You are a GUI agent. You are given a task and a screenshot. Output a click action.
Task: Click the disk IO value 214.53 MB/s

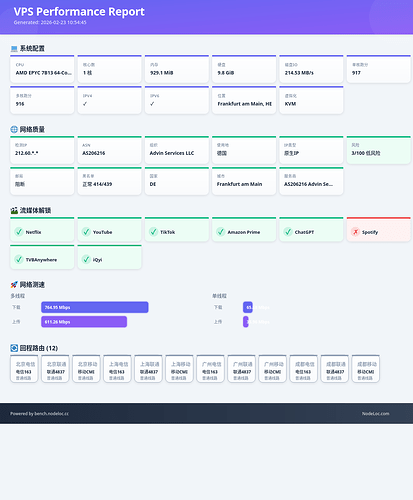(x=299, y=73)
